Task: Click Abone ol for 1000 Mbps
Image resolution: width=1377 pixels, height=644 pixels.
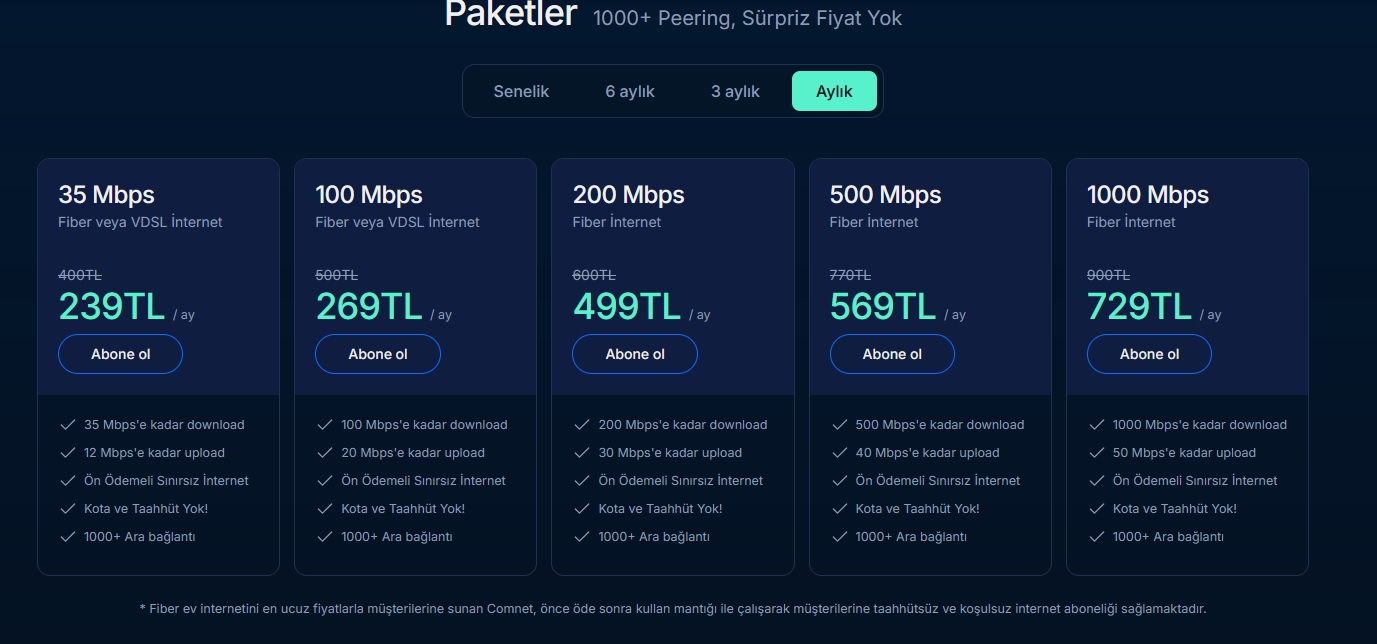Action: pyautogui.click(x=1149, y=354)
